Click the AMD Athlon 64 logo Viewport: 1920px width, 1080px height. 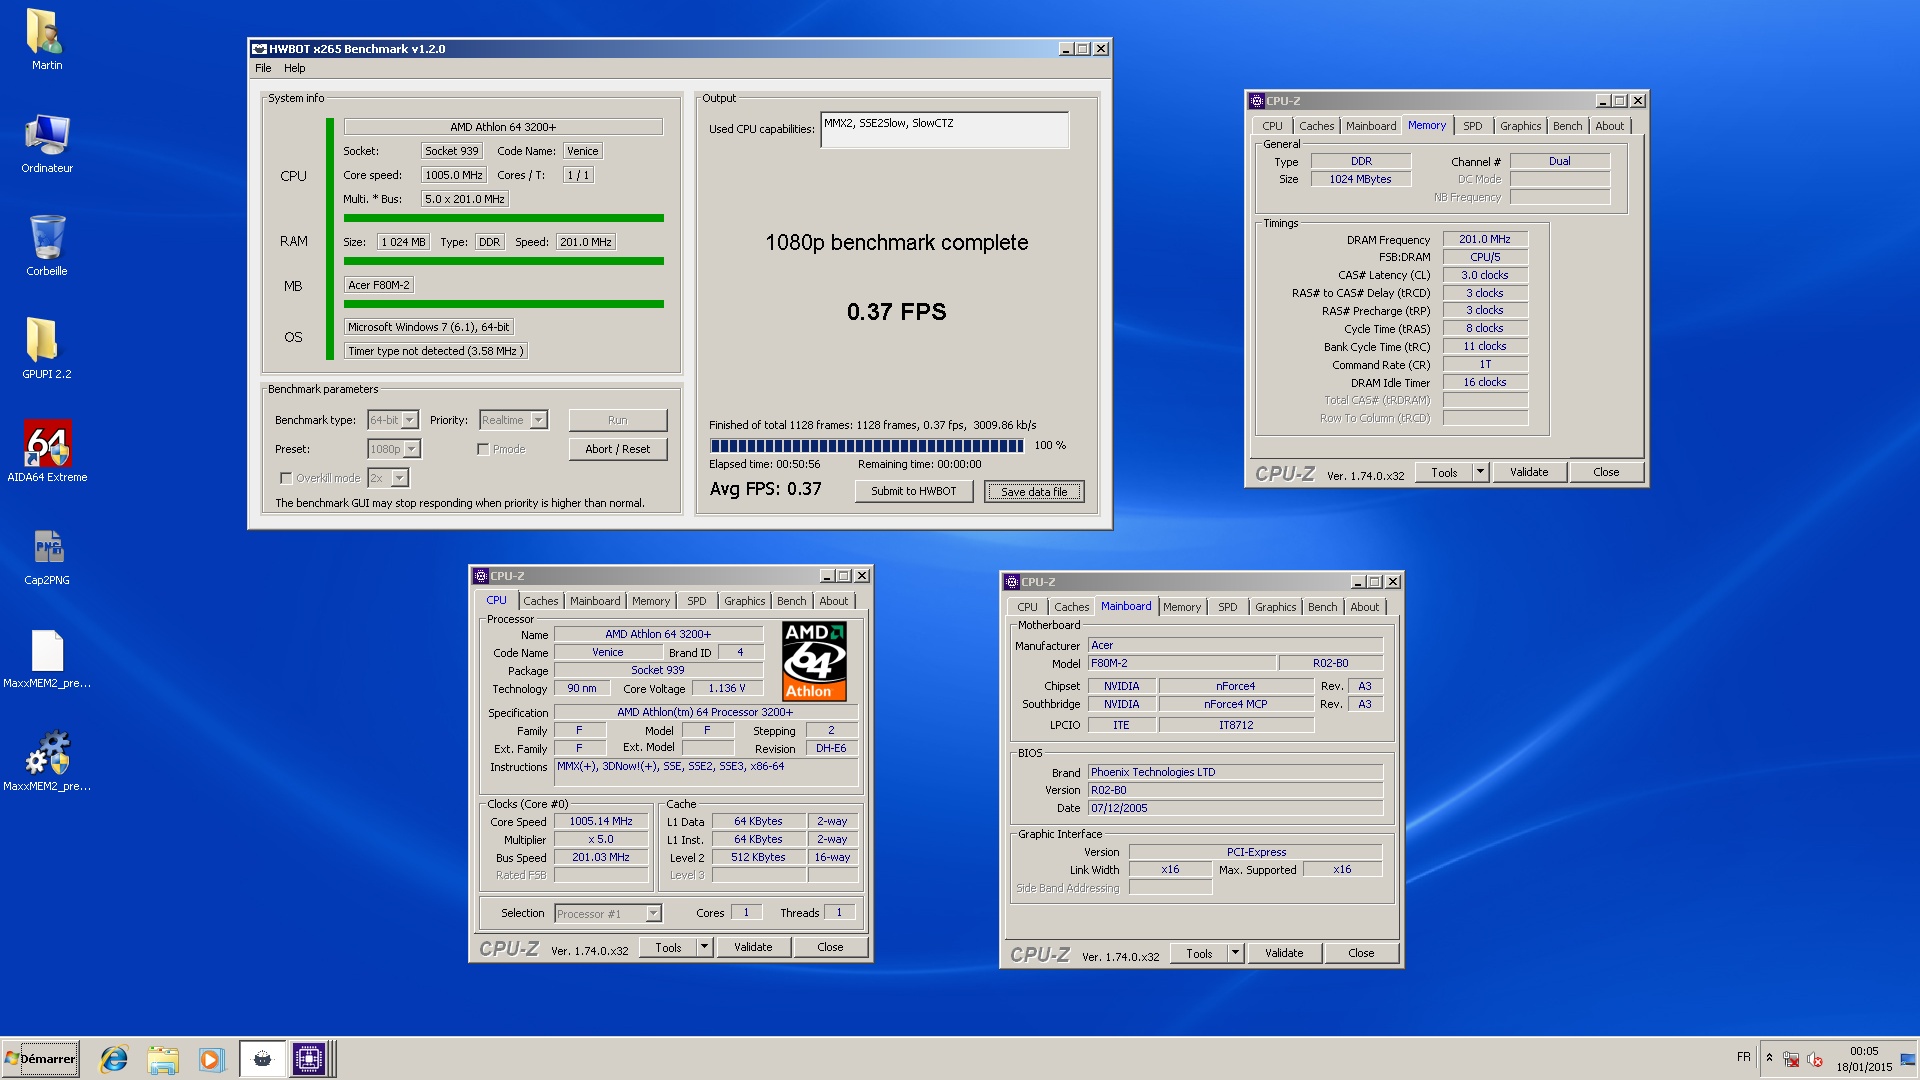pos(814,661)
